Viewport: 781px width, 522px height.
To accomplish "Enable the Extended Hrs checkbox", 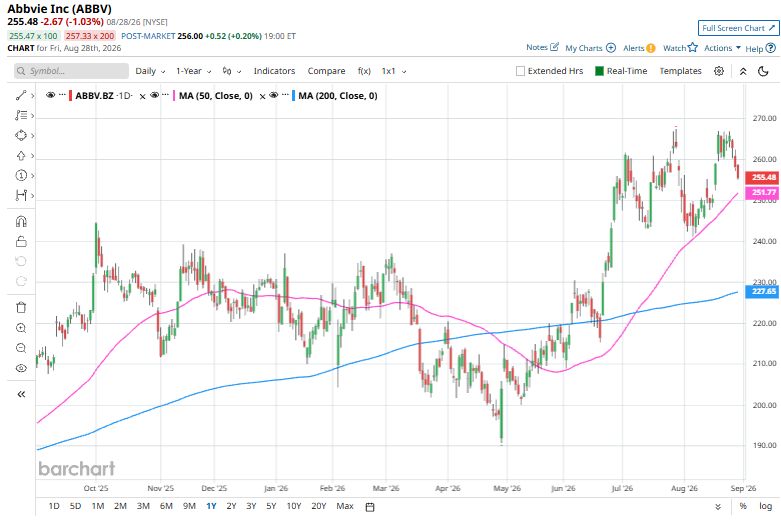I will tap(521, 71).
